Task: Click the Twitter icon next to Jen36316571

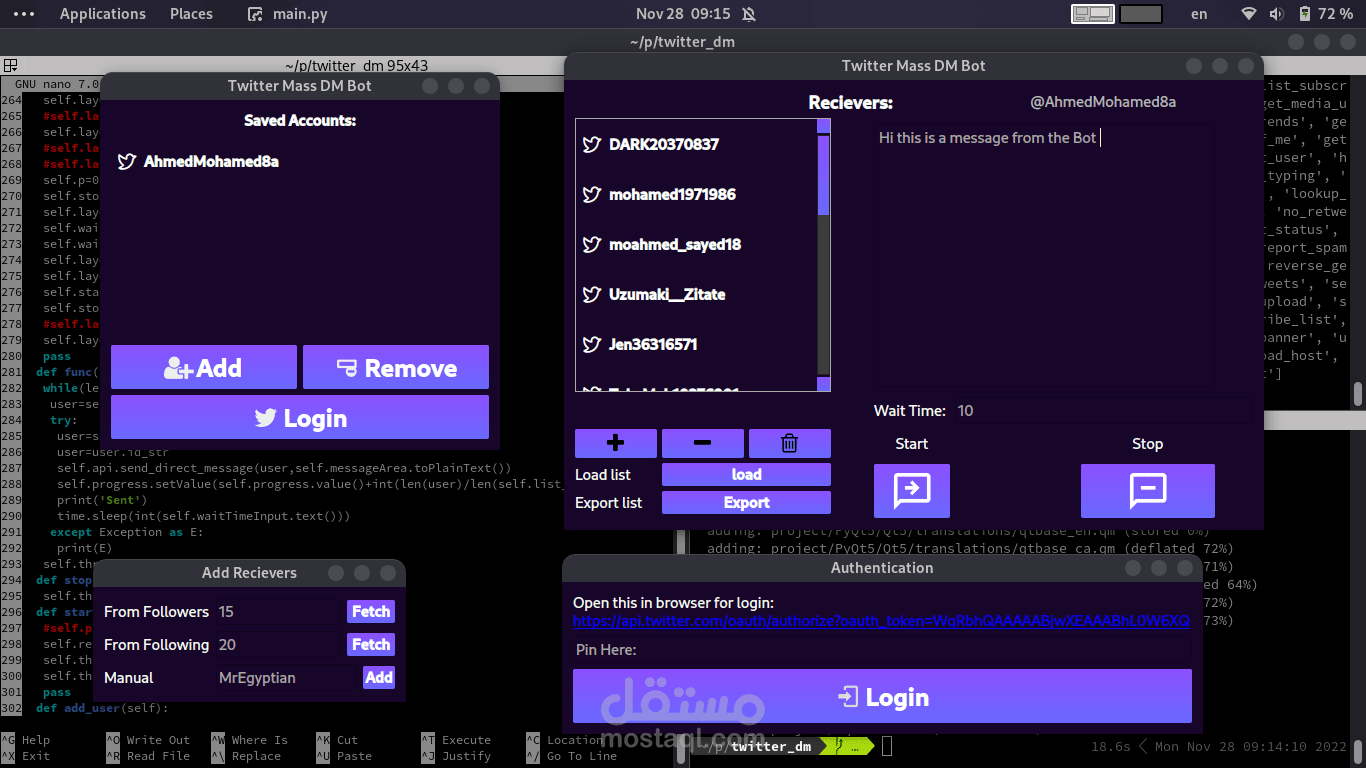Action: point(592,344)
